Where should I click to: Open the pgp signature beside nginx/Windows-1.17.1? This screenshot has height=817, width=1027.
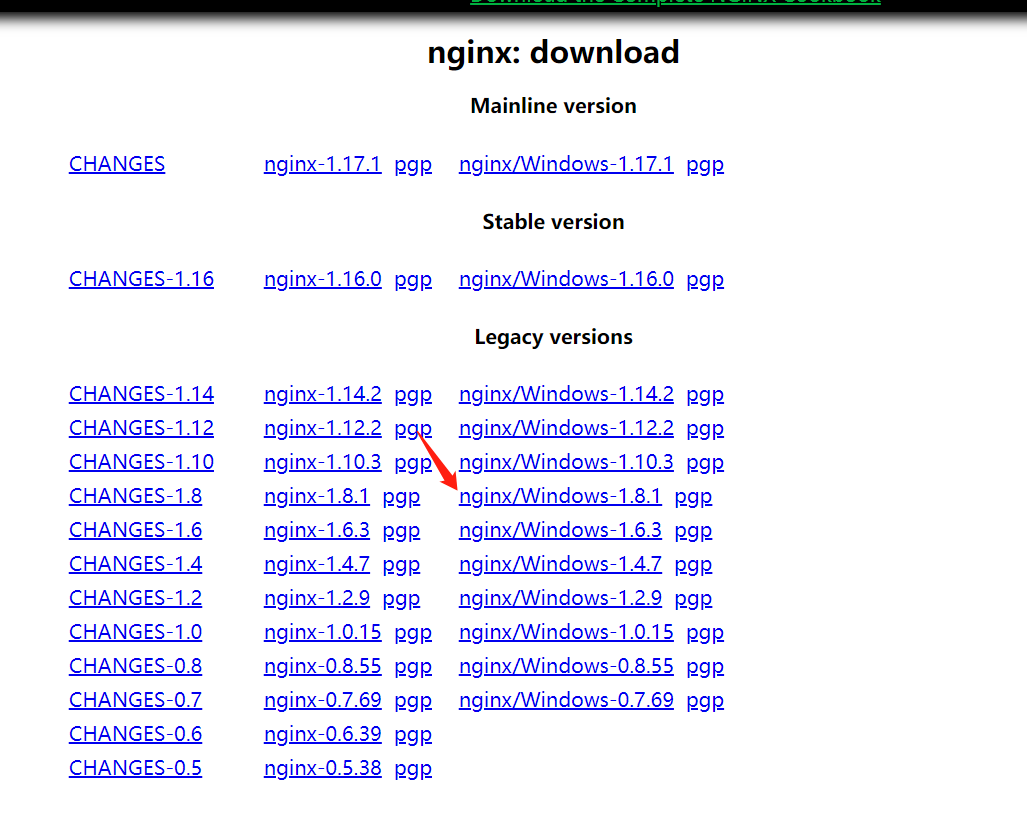point(705,165)
